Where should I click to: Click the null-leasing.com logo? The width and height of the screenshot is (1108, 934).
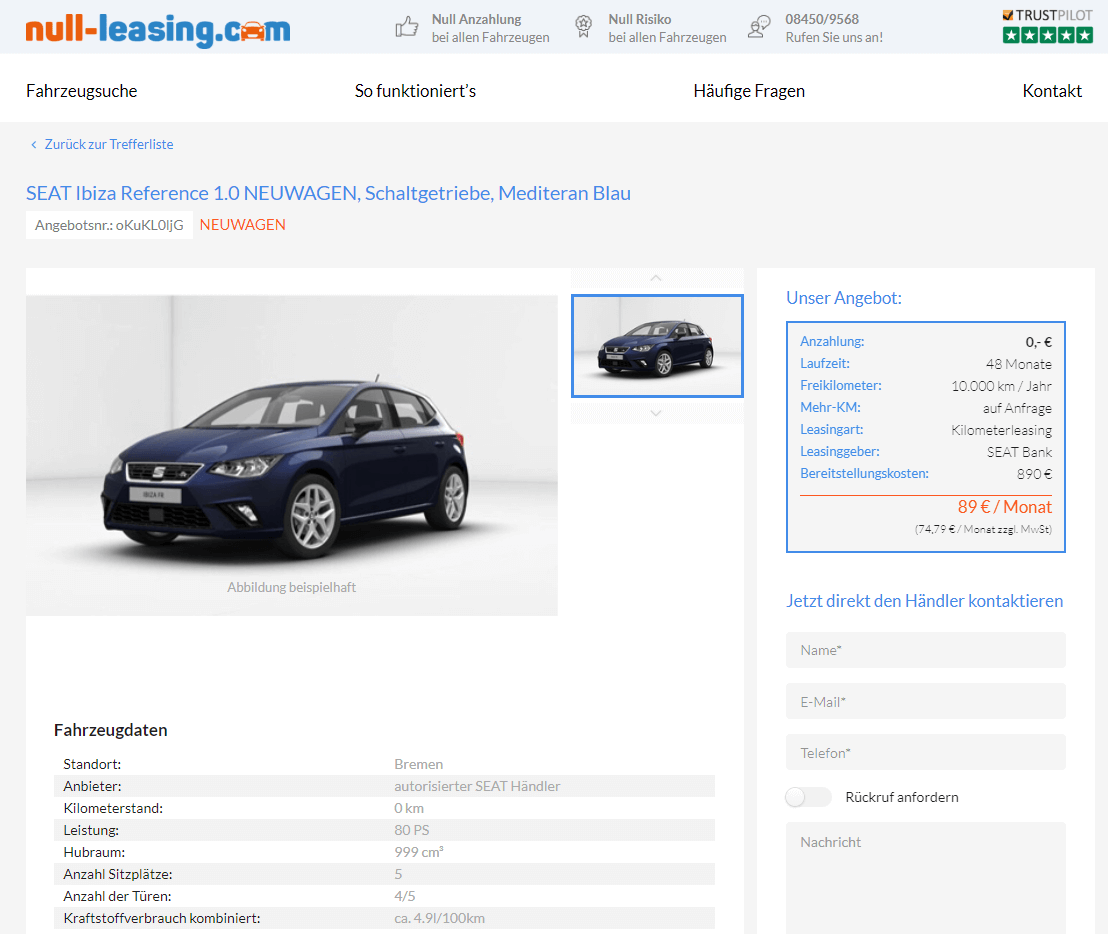(x=158, y=29)
